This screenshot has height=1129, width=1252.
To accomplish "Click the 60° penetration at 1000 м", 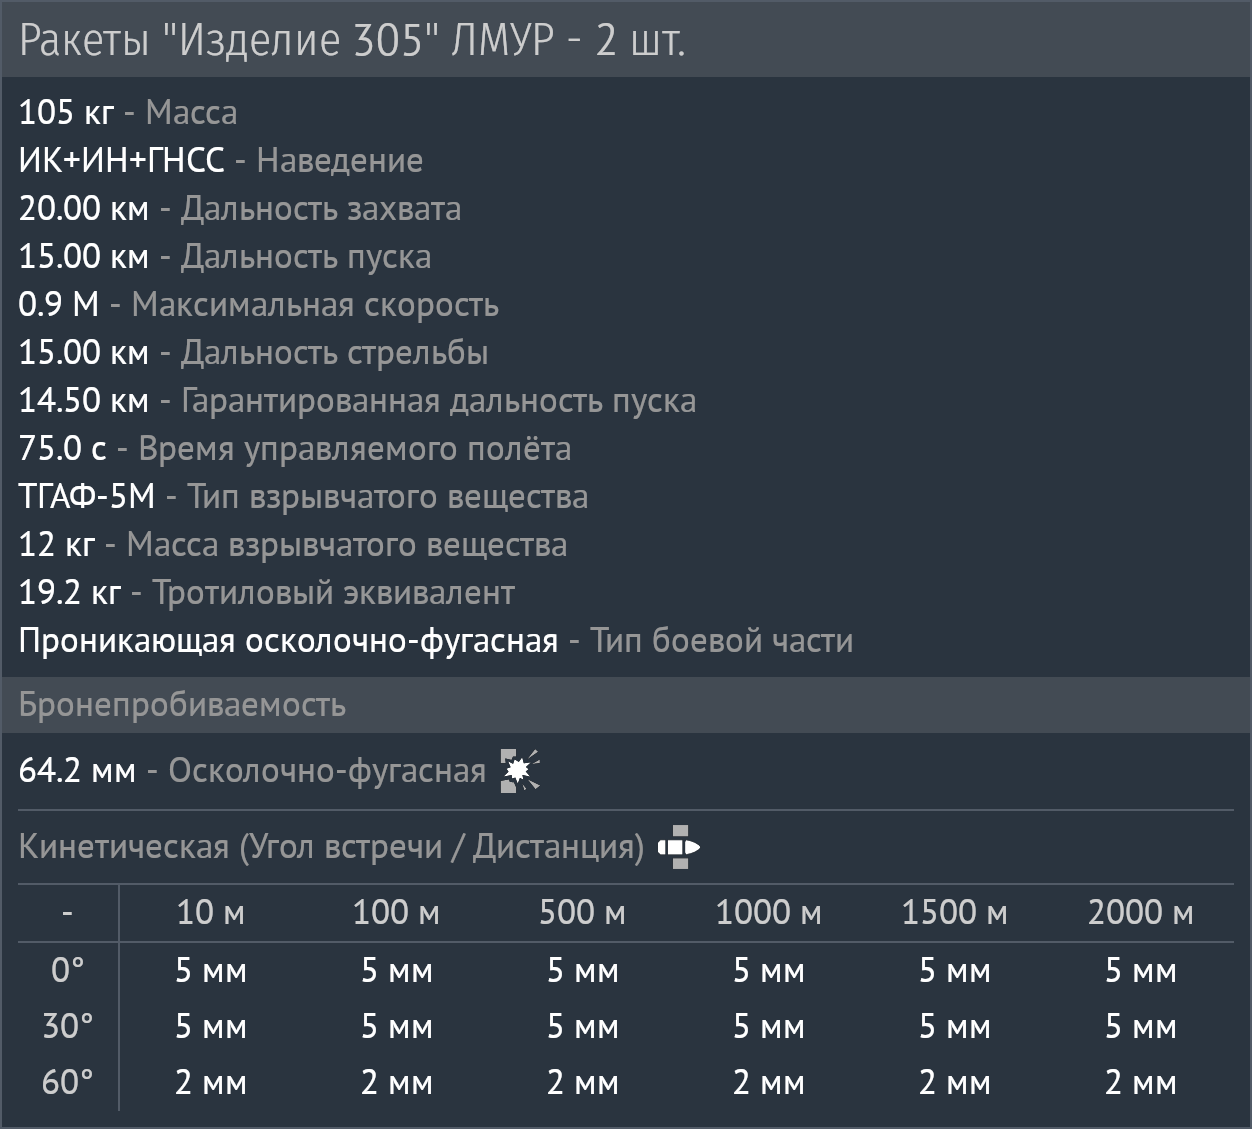I will click(x=768, y=1083).
